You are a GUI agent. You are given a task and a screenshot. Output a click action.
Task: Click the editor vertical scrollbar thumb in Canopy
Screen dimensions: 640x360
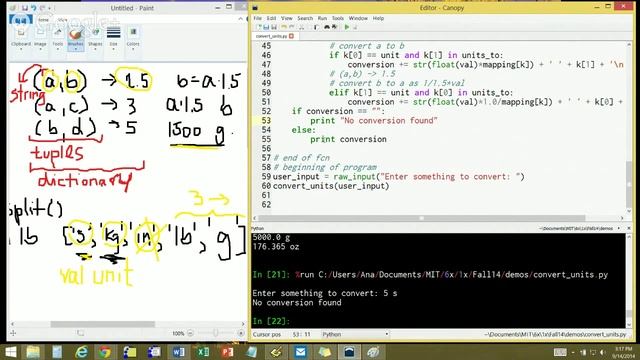pos(629,184)
